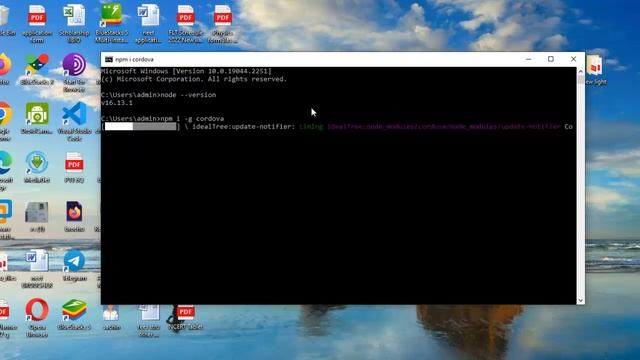The image size is (640, 360).
Task: Click the console vertical scrollbar thumb
Action: click(580, 79)
